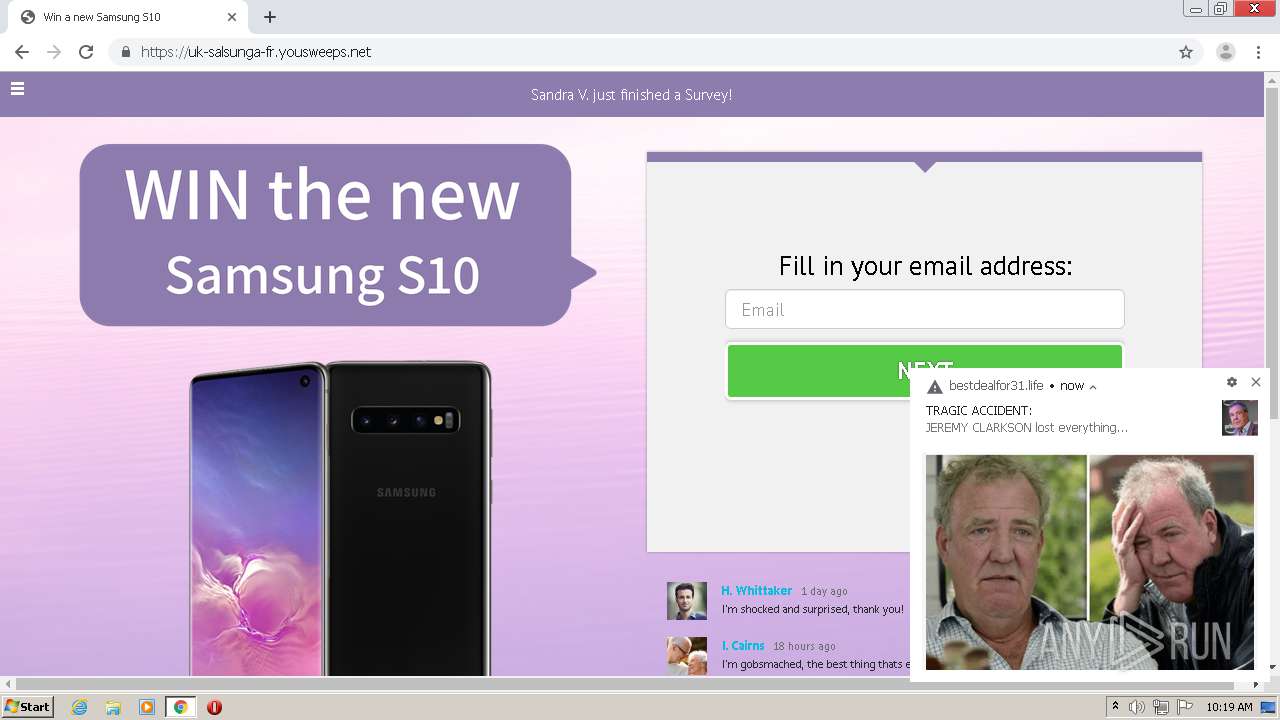Screen dimensions: 1280x720
Task: Click H. Whittaker commenter name
Action: 757,591
